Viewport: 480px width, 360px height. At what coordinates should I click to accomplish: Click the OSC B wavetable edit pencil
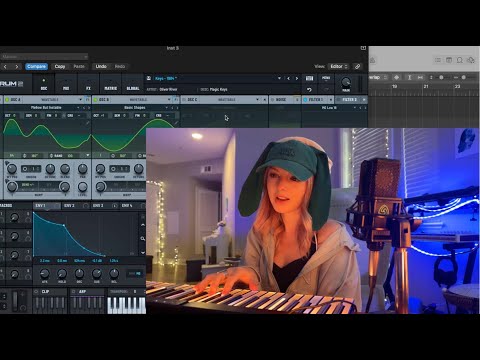(x=176, y=123)
